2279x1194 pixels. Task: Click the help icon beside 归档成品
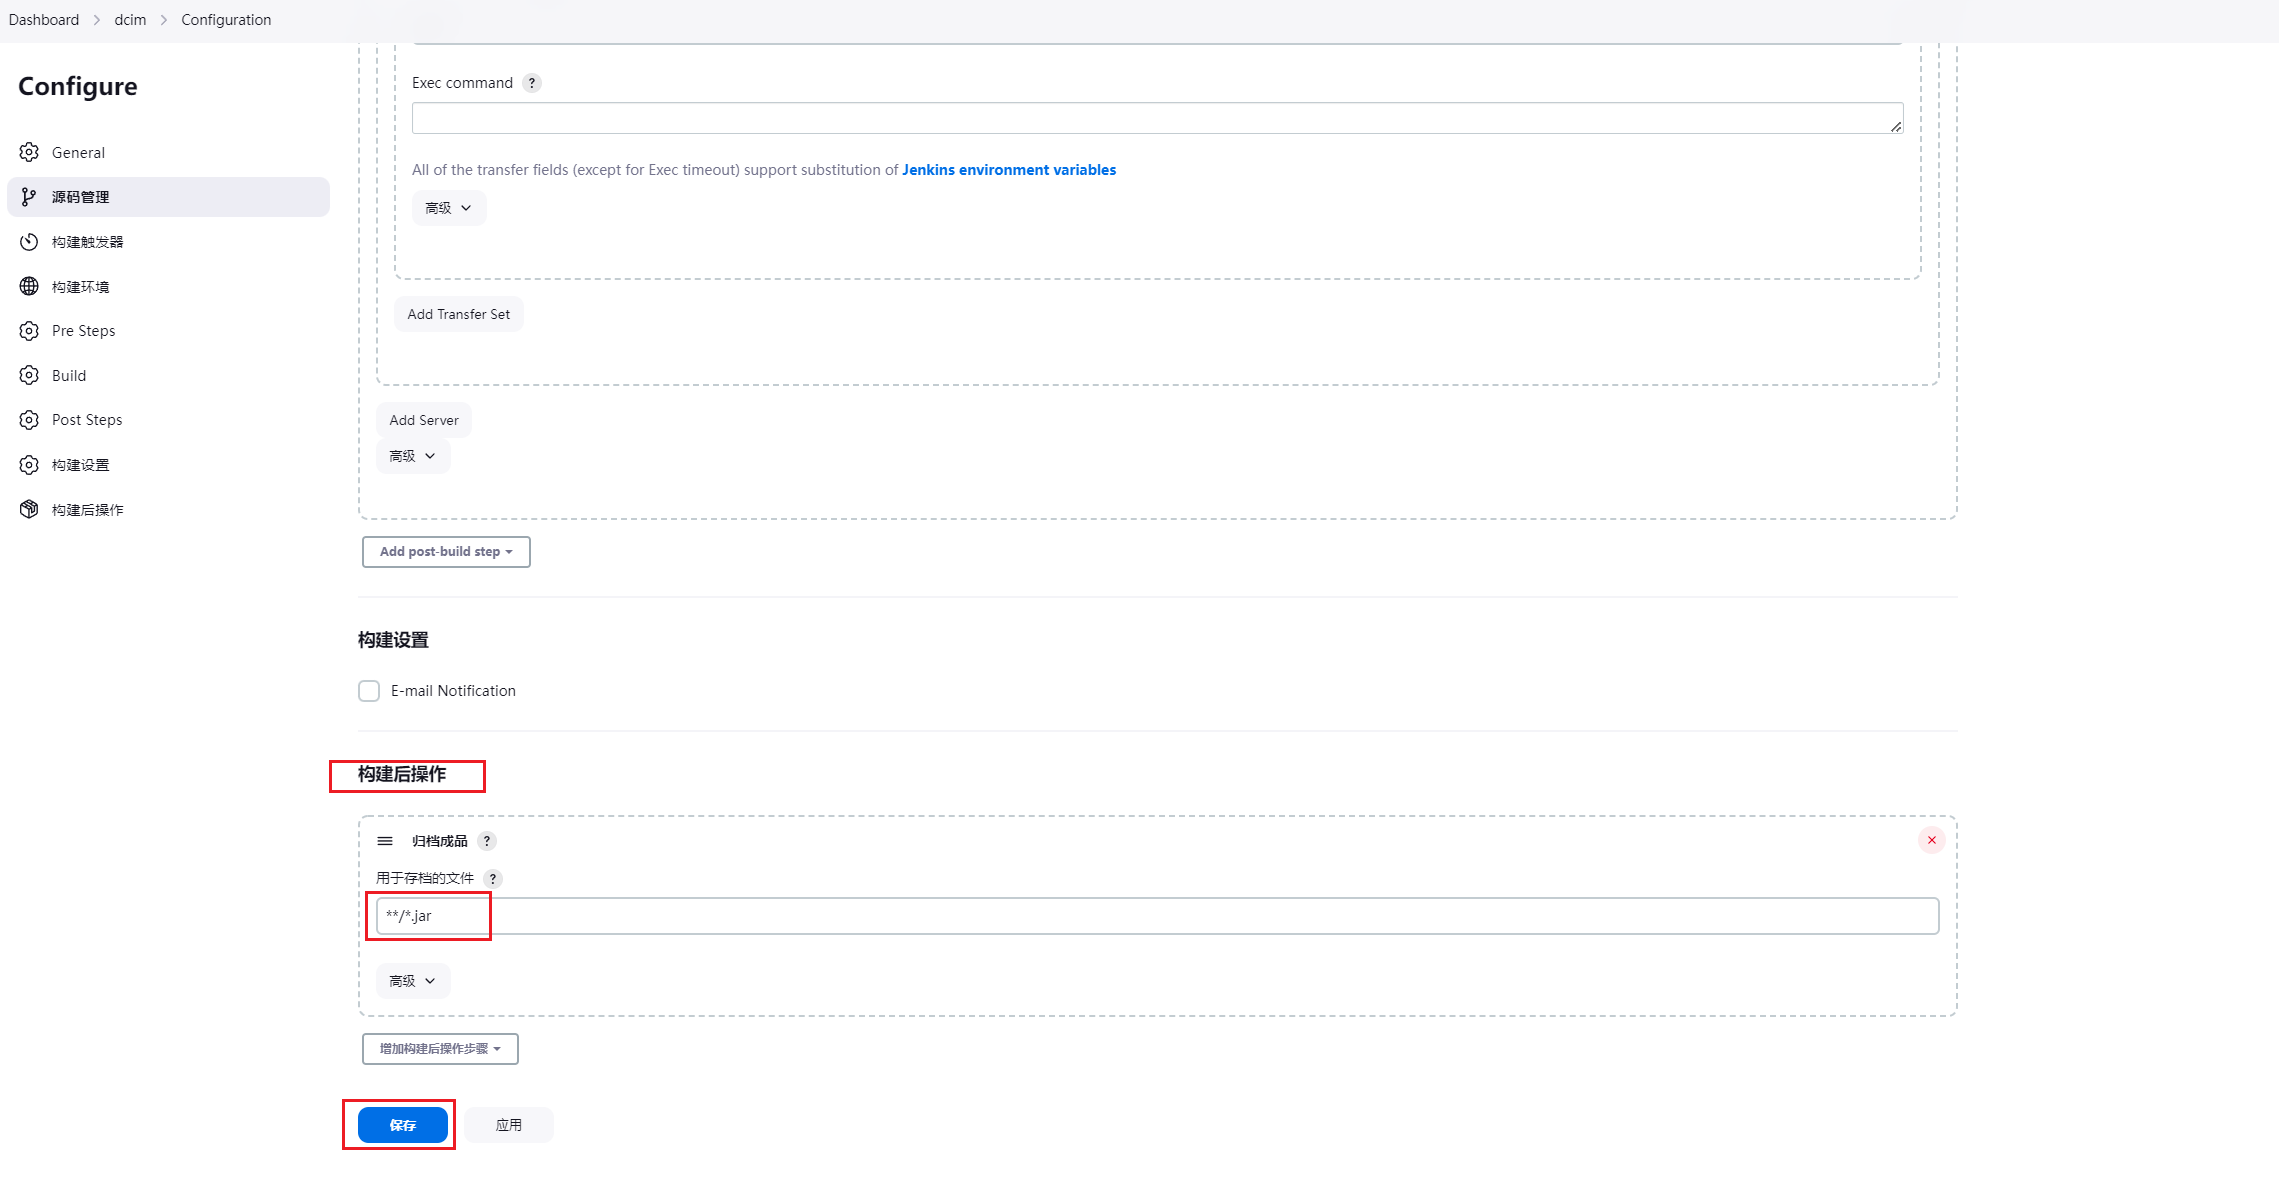pyautogui.click(x=487, y=841)
